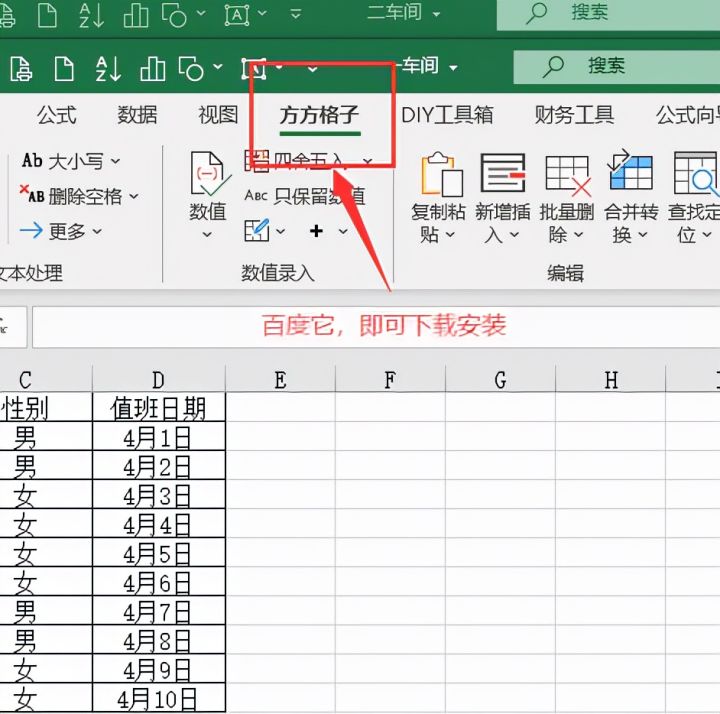Click the Ab 大小写 icon
Screen dimensions: 720x714
pyautogui.click(x=32, y=161)
